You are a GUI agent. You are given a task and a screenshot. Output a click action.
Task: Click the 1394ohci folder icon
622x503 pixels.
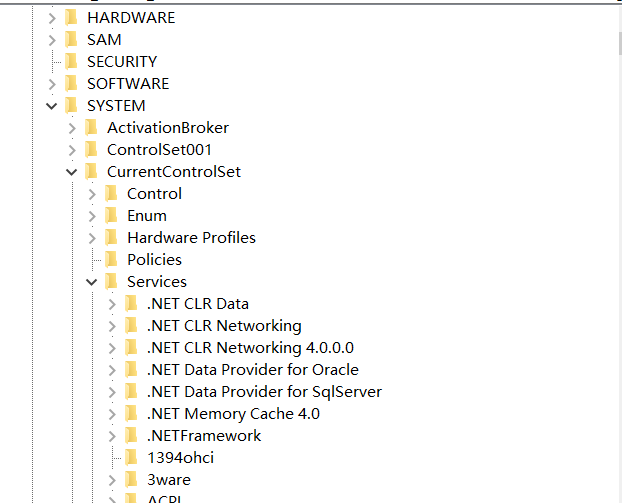pyautogui.click(x=131, y=458)
